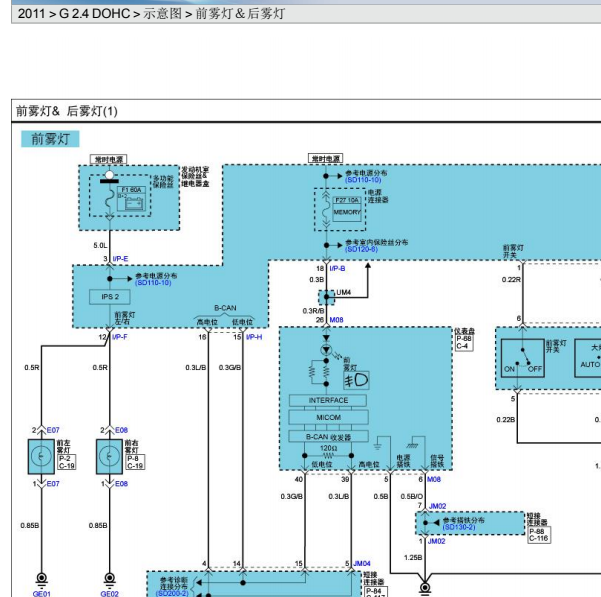This screenshot has width=601, height=597.
Task: Click the 120Ω resistor symbol
Action: pyautogui.click(x=328, y=456)
